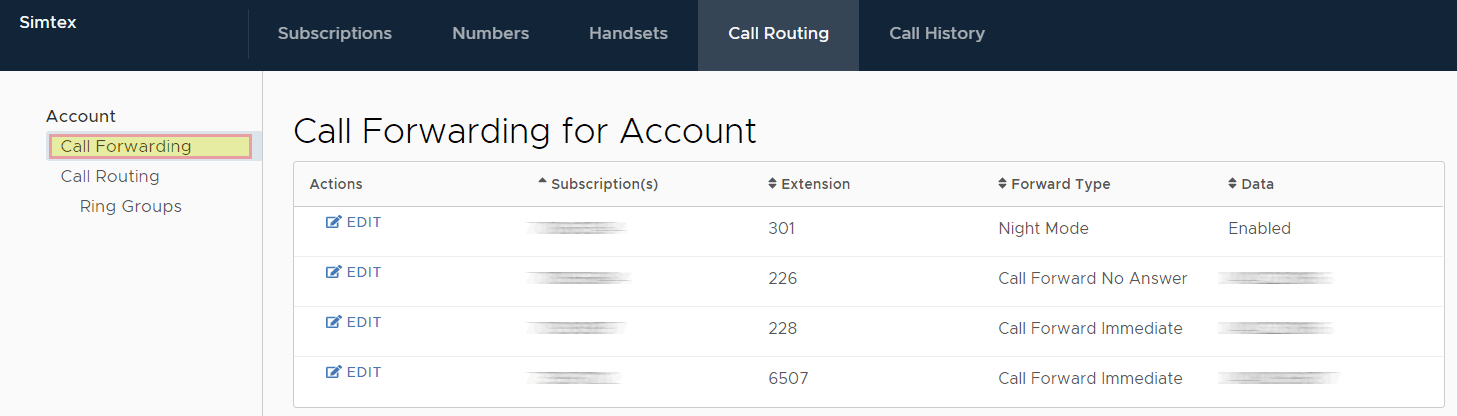View the Call History tab

pos(937,34)
